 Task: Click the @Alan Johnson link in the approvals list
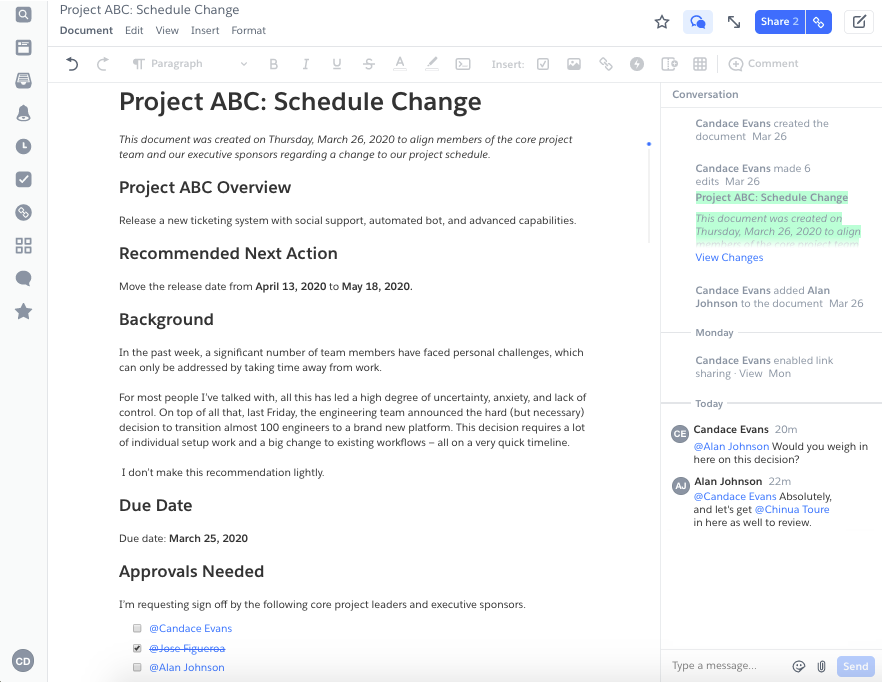point(187,667)
